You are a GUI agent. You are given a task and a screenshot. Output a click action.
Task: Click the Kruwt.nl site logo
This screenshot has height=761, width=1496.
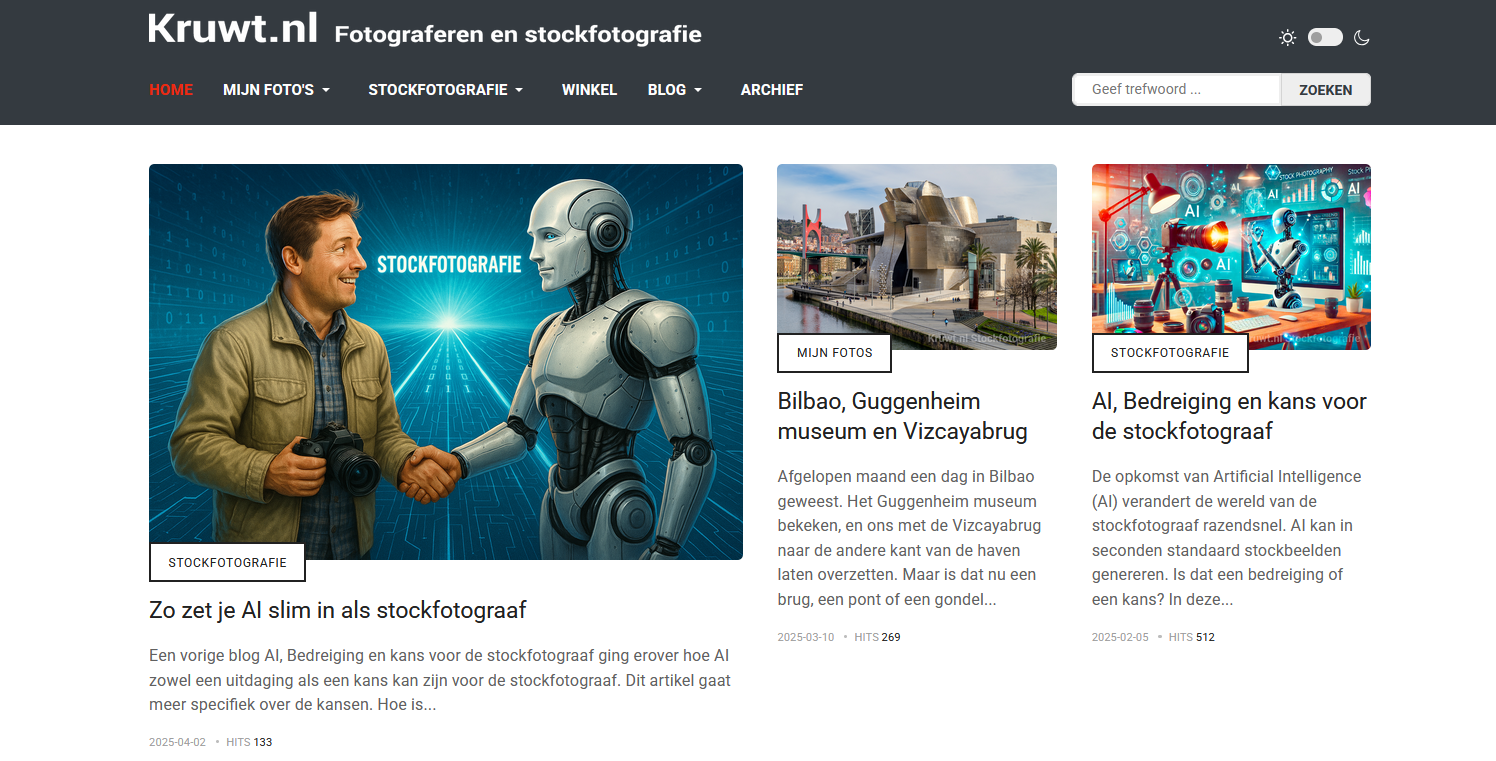click(233, 28)
